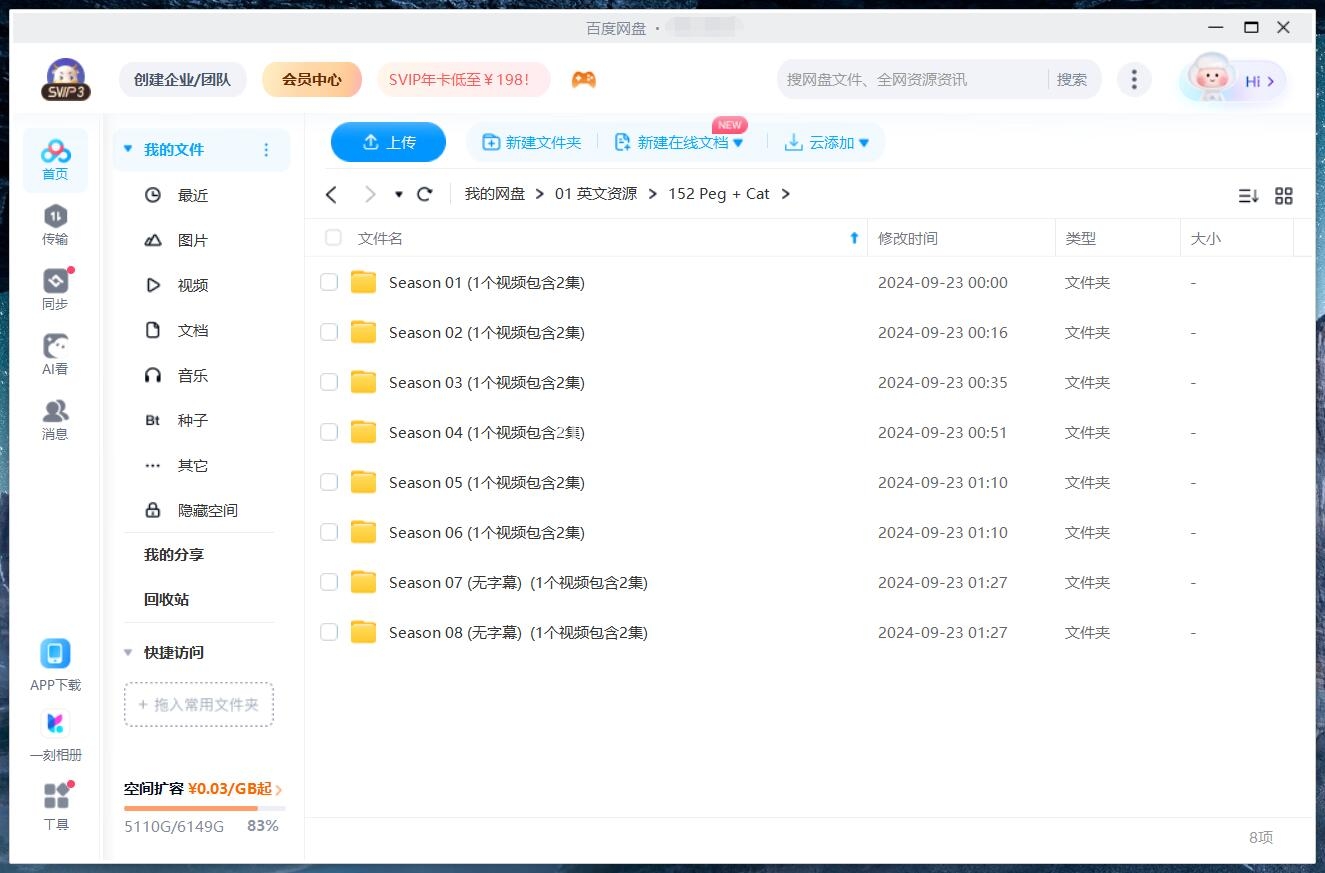The width and height of the screenshot is (1325, 873).
Task: Select all files using header checkbox
Action: point(332,238)
